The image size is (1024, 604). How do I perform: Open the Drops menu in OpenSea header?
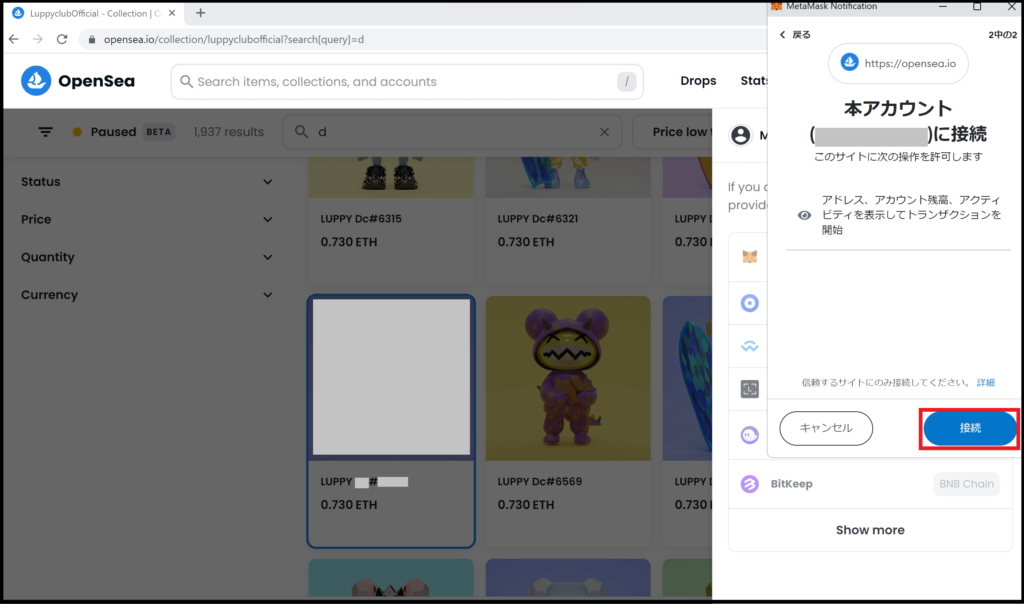[x=698, y=81]
